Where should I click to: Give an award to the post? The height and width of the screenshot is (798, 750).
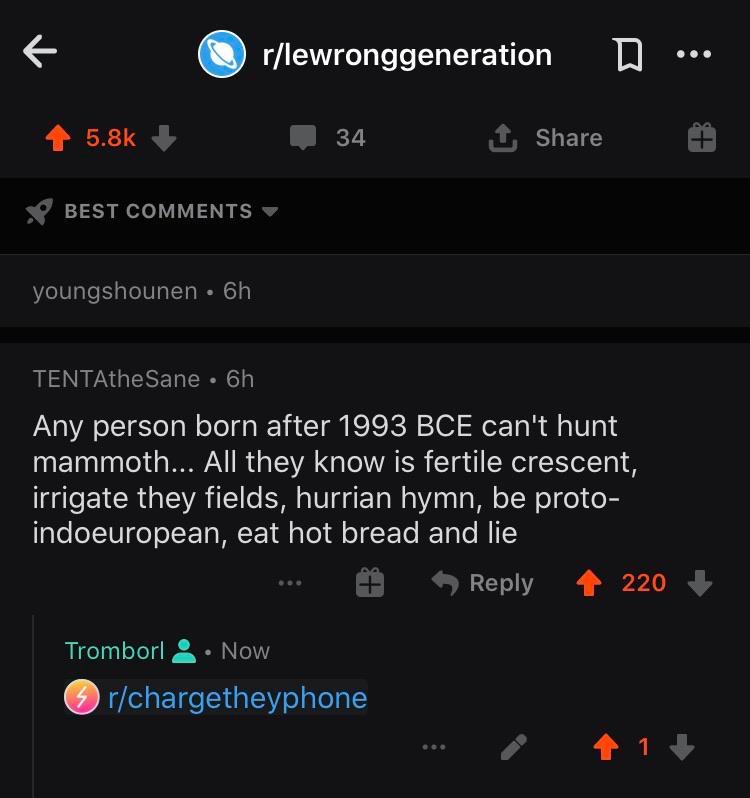(701, 138)
